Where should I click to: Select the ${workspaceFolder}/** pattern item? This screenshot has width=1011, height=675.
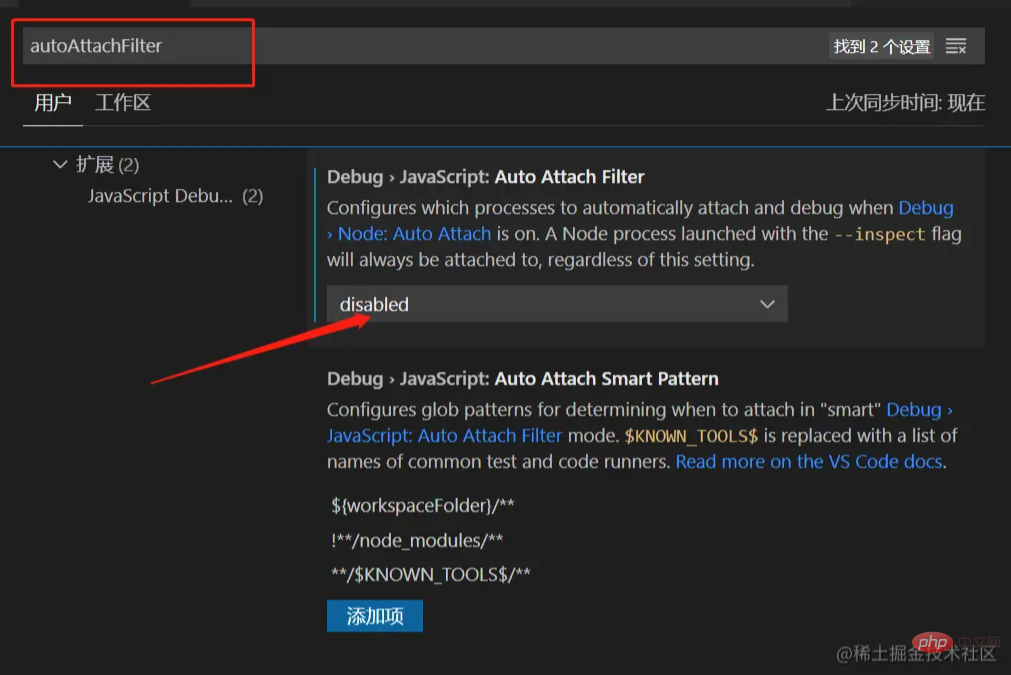coord(422,505)
